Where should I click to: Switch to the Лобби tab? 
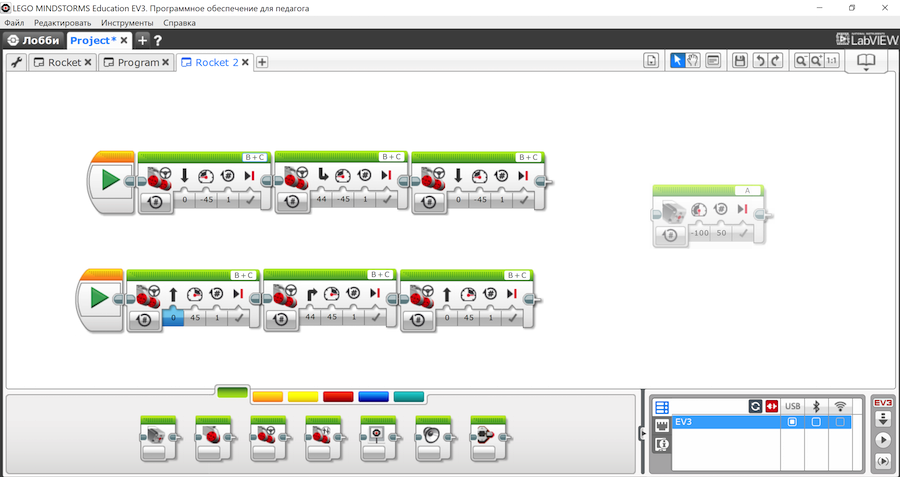point(34,40)
